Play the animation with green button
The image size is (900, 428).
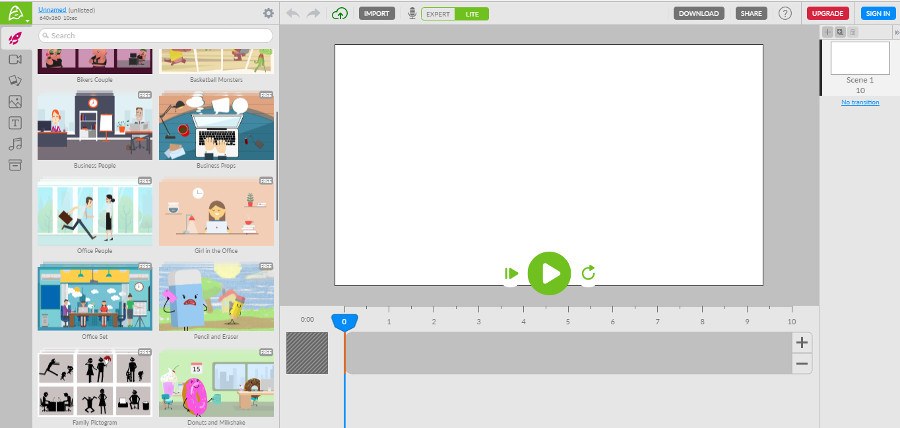[549, 273]
